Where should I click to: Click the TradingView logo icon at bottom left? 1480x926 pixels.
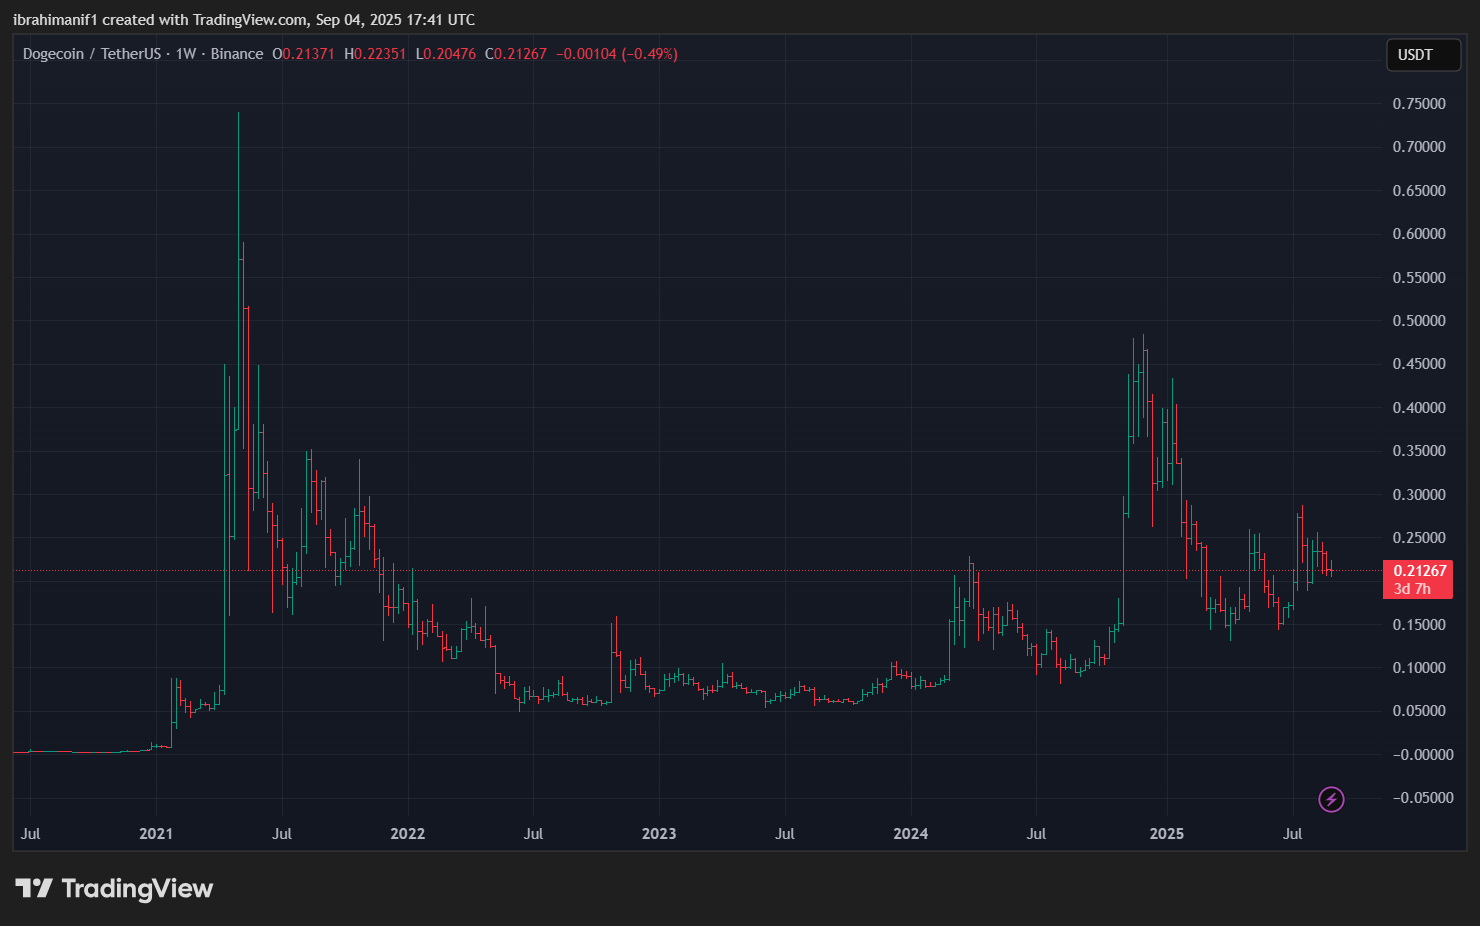pos(33,888)
